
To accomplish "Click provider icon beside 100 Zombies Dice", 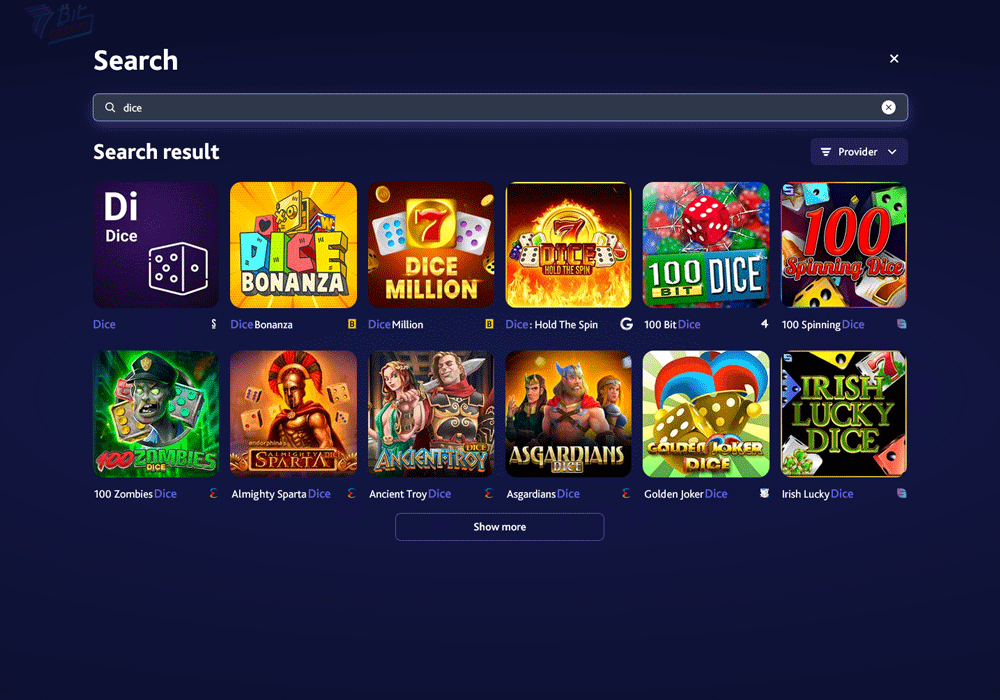I will (x=214, y=493).
